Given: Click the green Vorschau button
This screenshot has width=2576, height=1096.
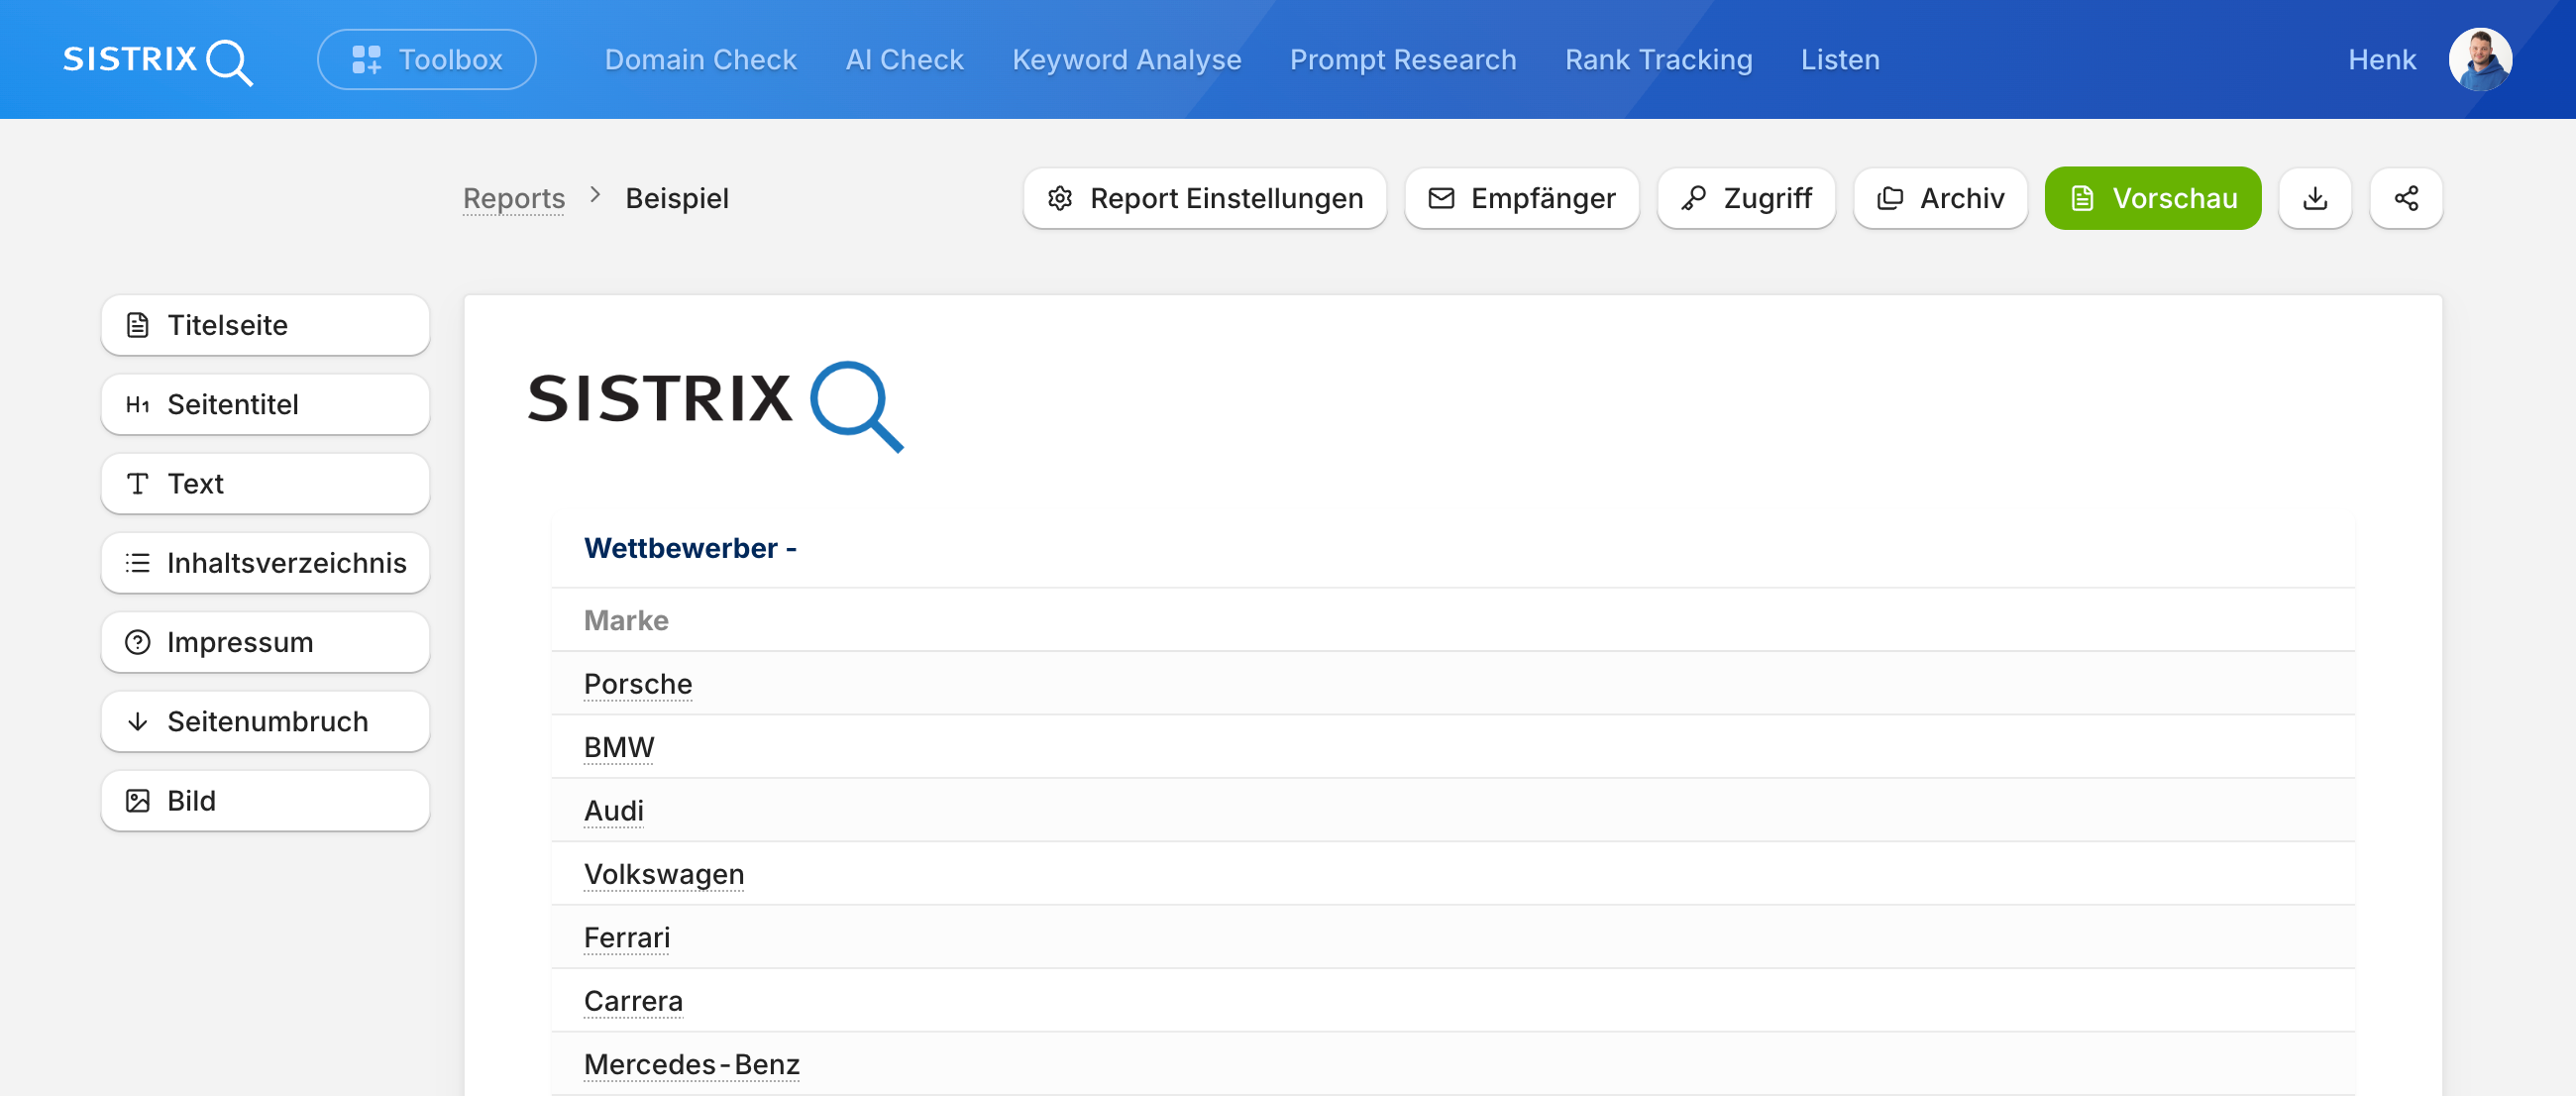Looking at the screenshot, I should pyautogui.click(x=2153, y=198).
